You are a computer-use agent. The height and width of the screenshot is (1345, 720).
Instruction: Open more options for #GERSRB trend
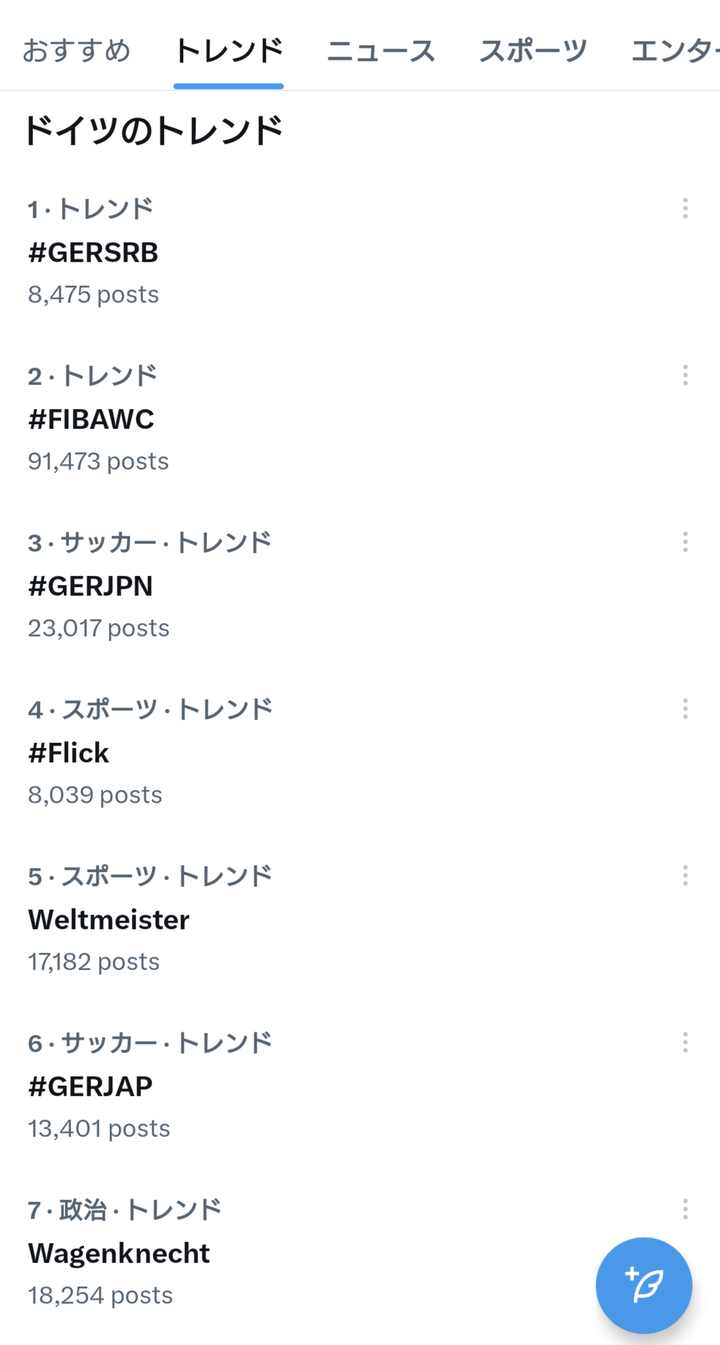(685, 208)
